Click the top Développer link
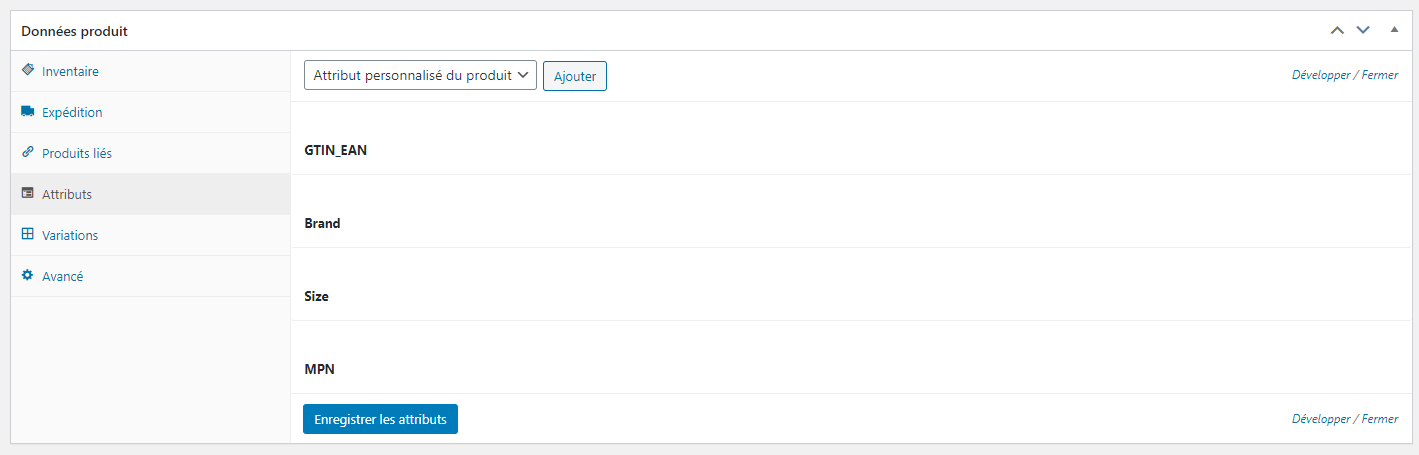 click(1320, 75)
